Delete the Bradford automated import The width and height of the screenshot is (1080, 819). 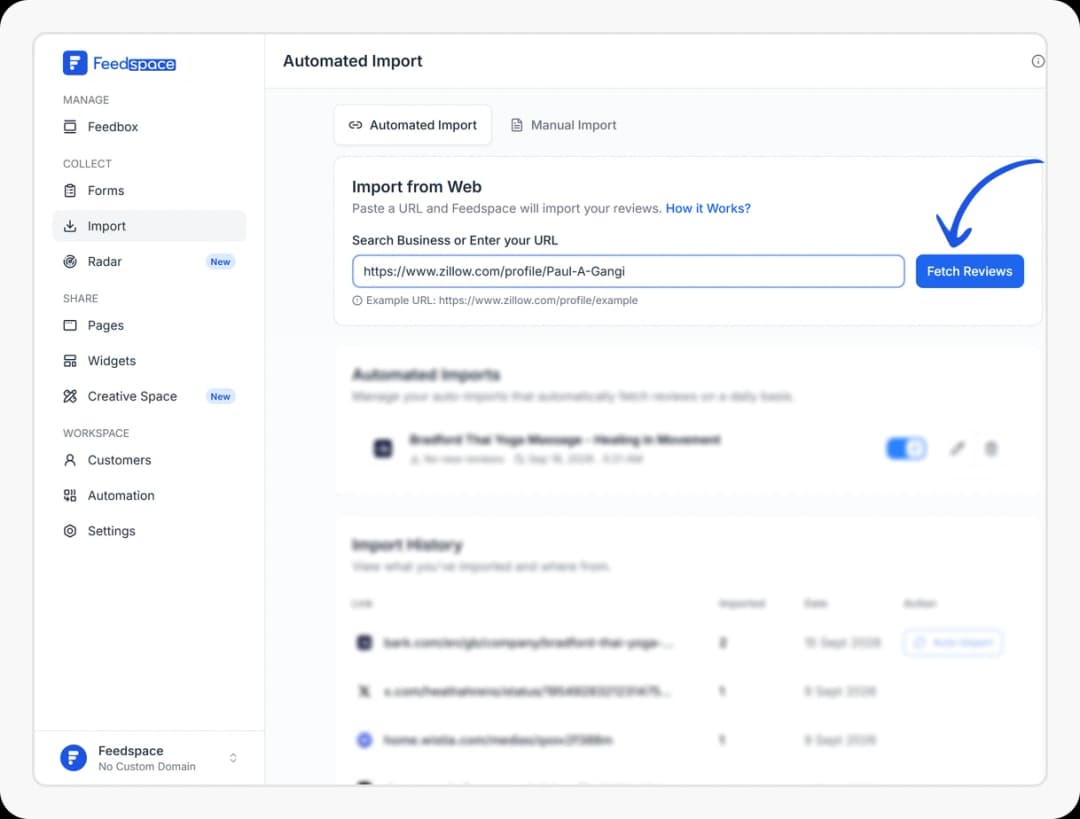click(990, 448)
